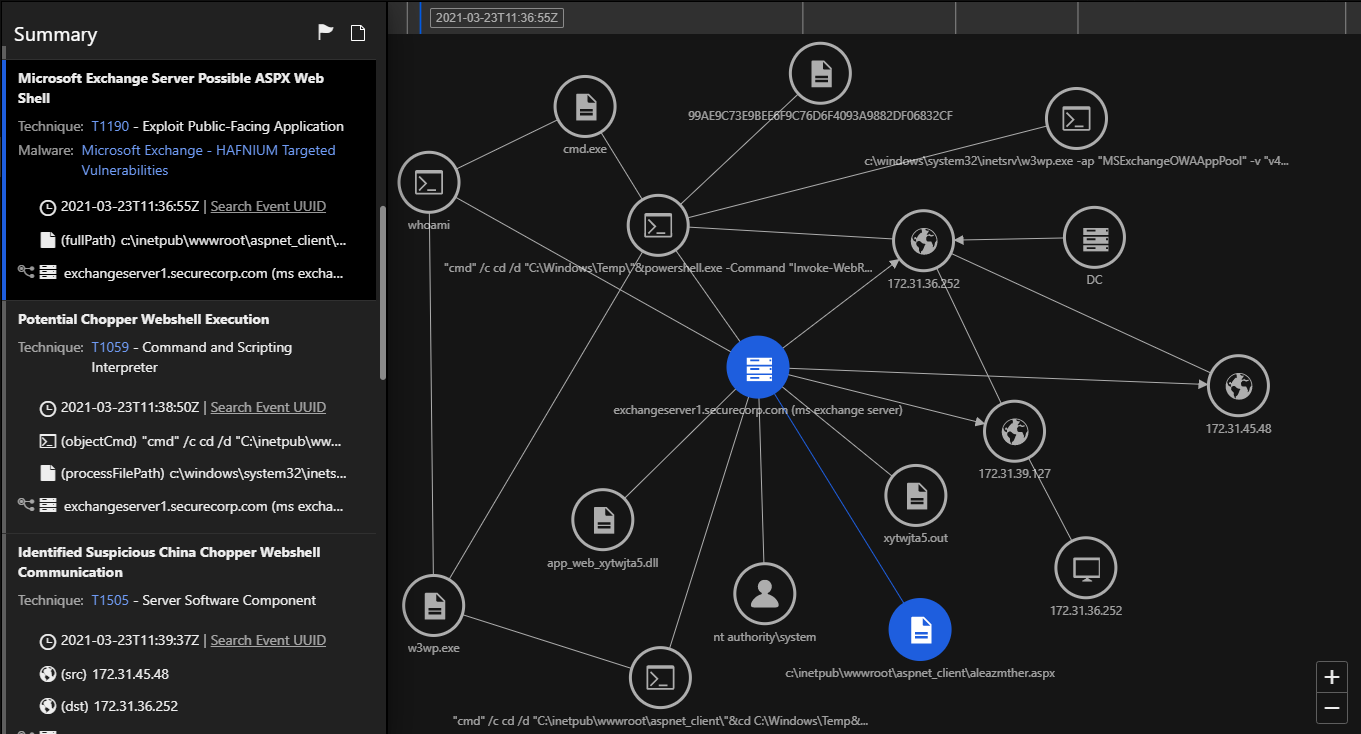Select the powershell Invoke-WebRequest command node
This screenshot has width=1361, height=734.
658,226
